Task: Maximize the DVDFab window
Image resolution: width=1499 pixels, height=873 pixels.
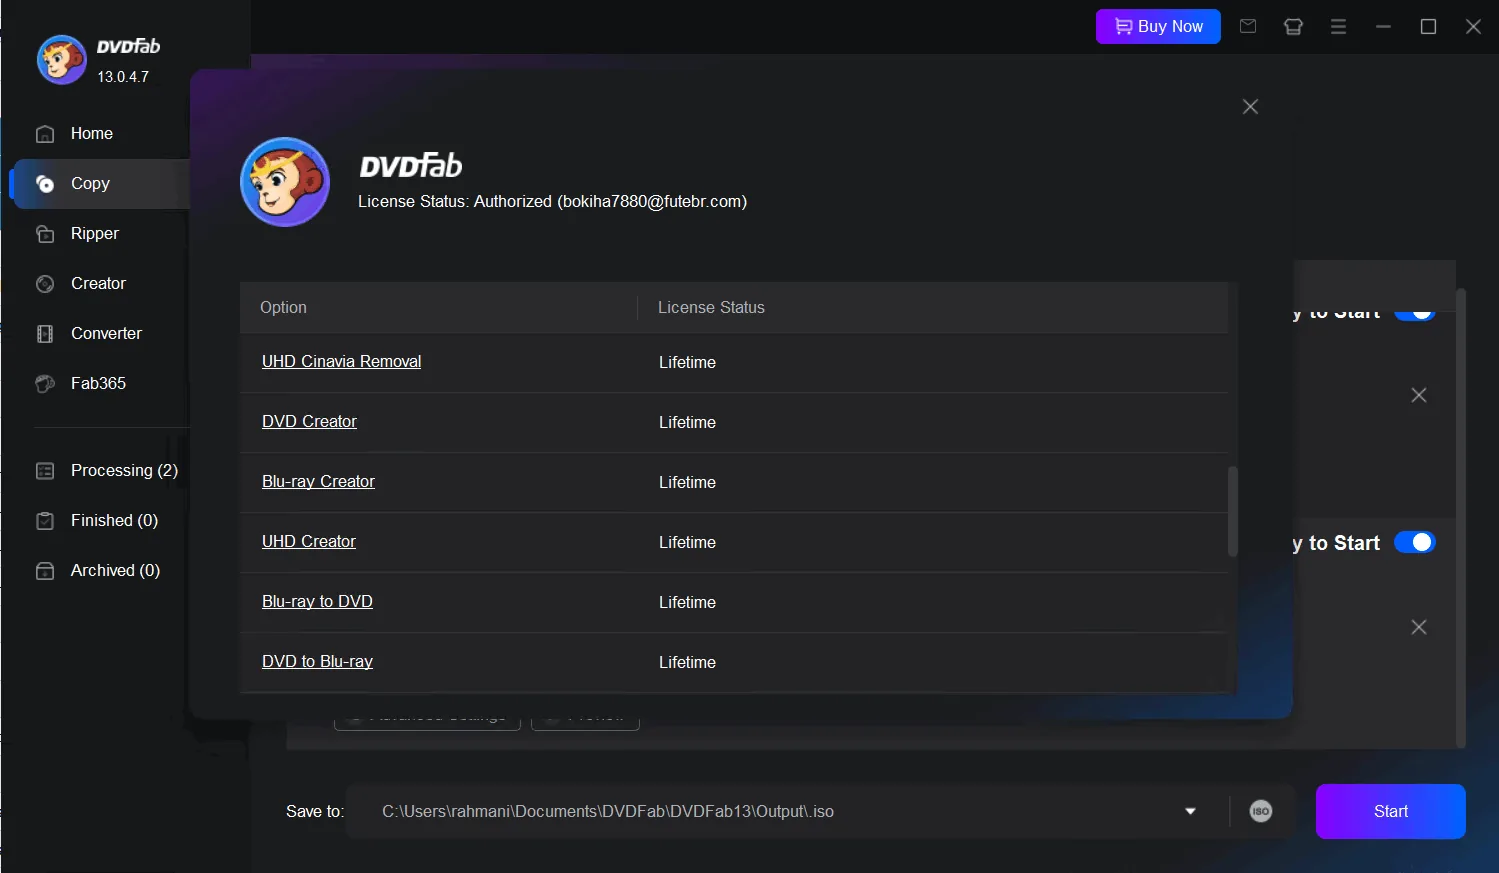Action: (1428, 27)
